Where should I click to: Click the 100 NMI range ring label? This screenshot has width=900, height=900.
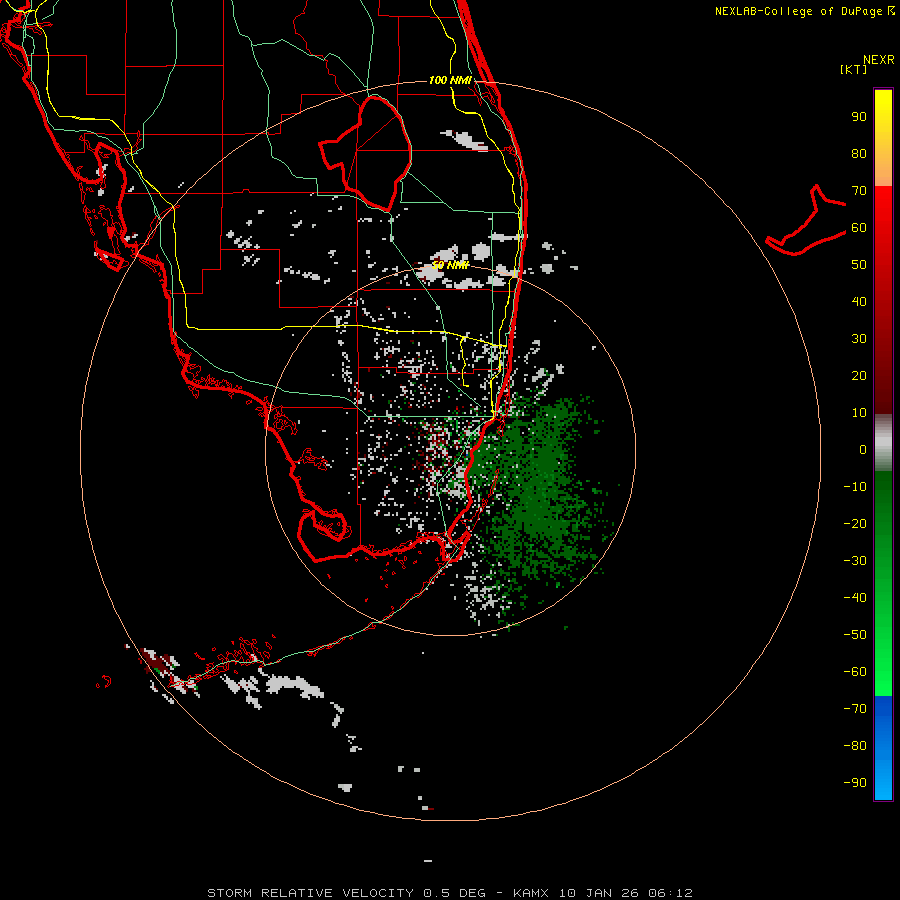point(450,80)
